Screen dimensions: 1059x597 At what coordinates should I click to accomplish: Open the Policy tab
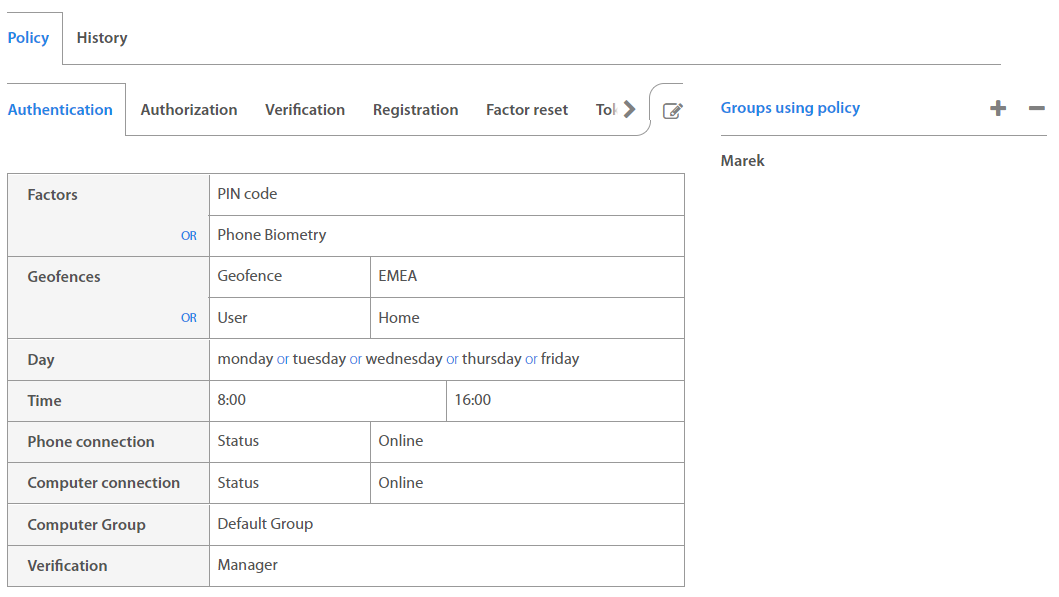point(28,38)
